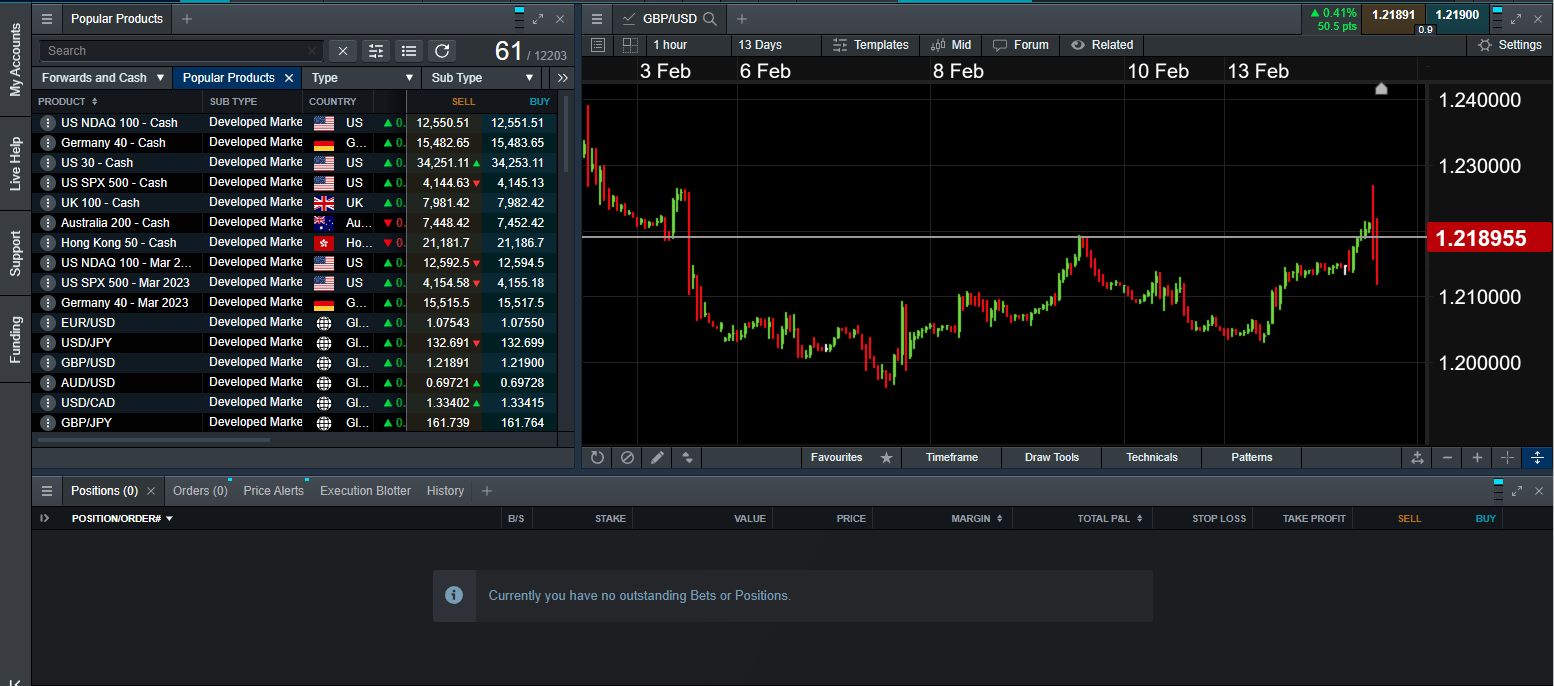Refresh the product list
Image resolution: width=1554 pixels, height=686 pixels.
(442, 51)
